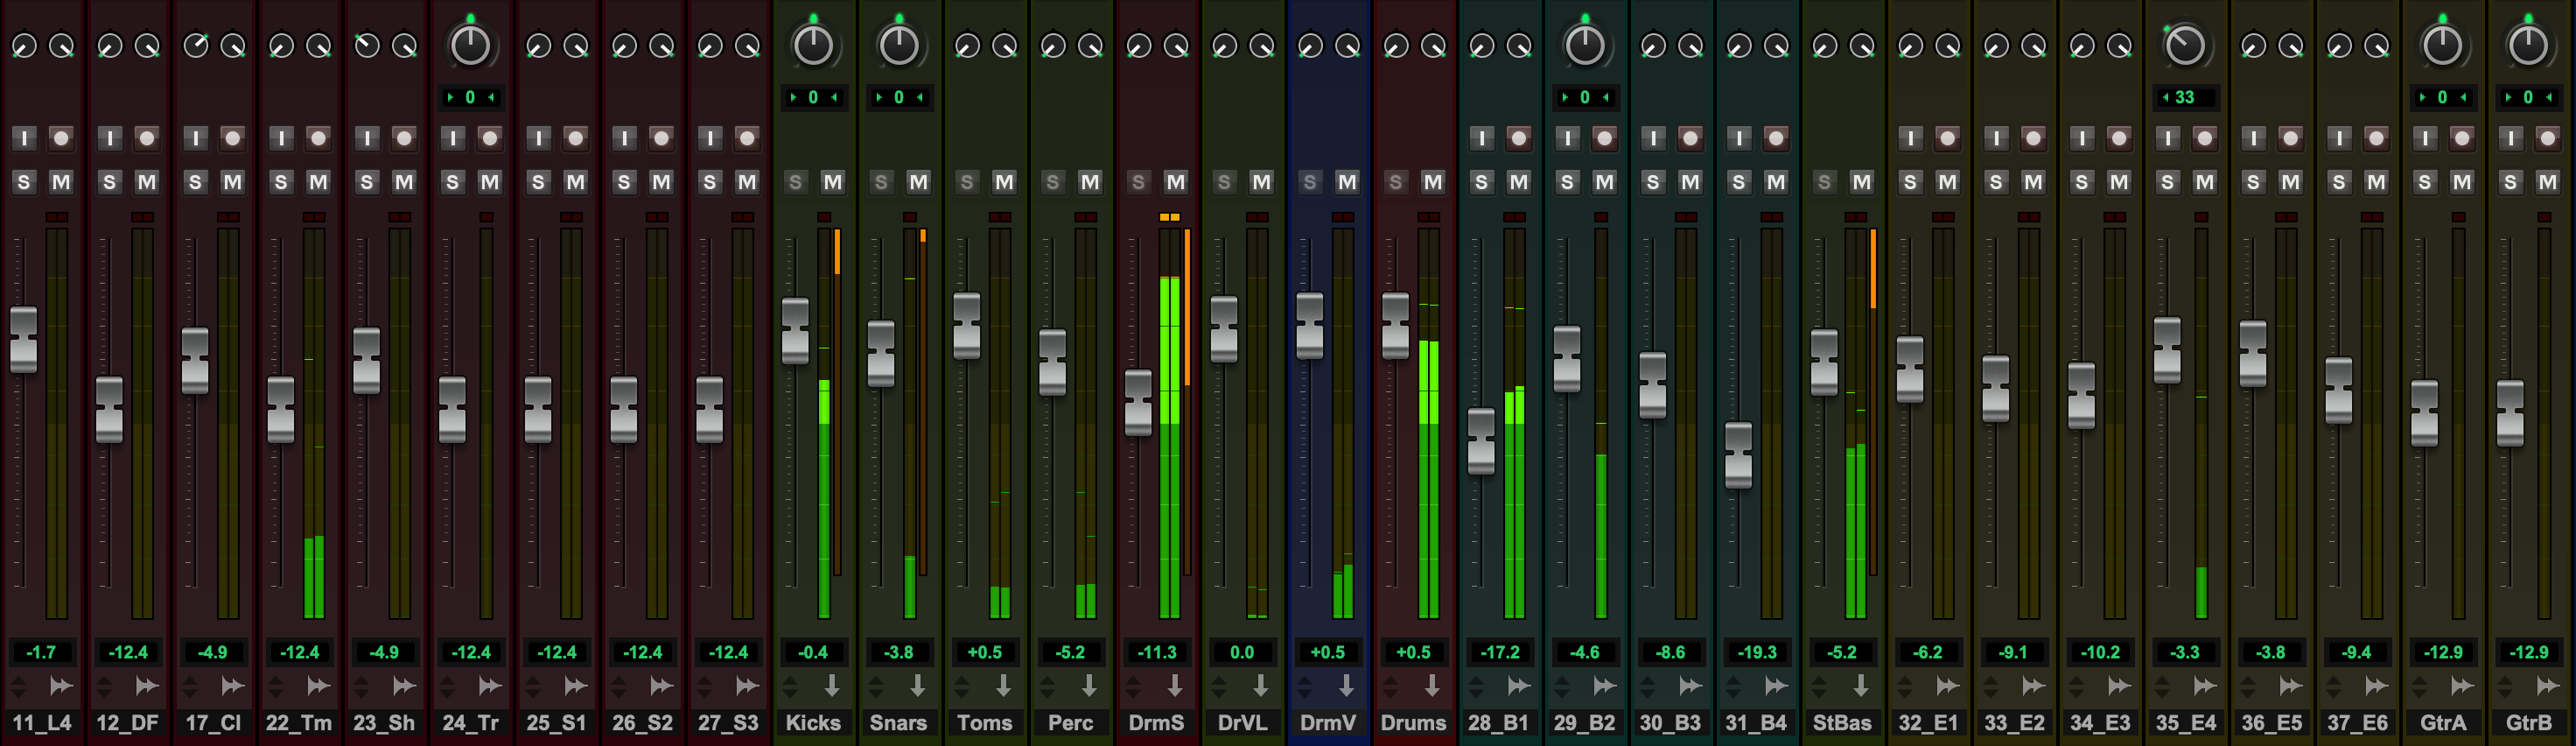This screenshot has width=2576, height=746.
Task: Open the pan value field showing 33
Action: [2185, 97]
